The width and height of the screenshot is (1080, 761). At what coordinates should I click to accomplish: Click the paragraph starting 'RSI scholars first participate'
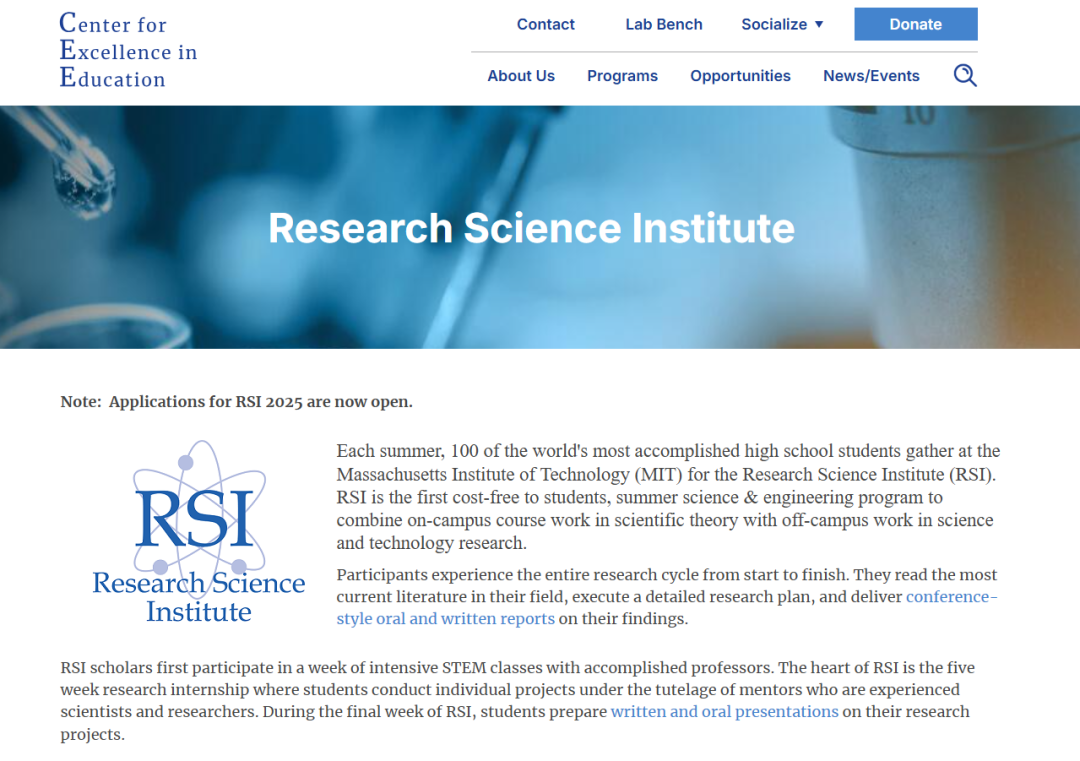pyautogui.click(x=517, y=700)
